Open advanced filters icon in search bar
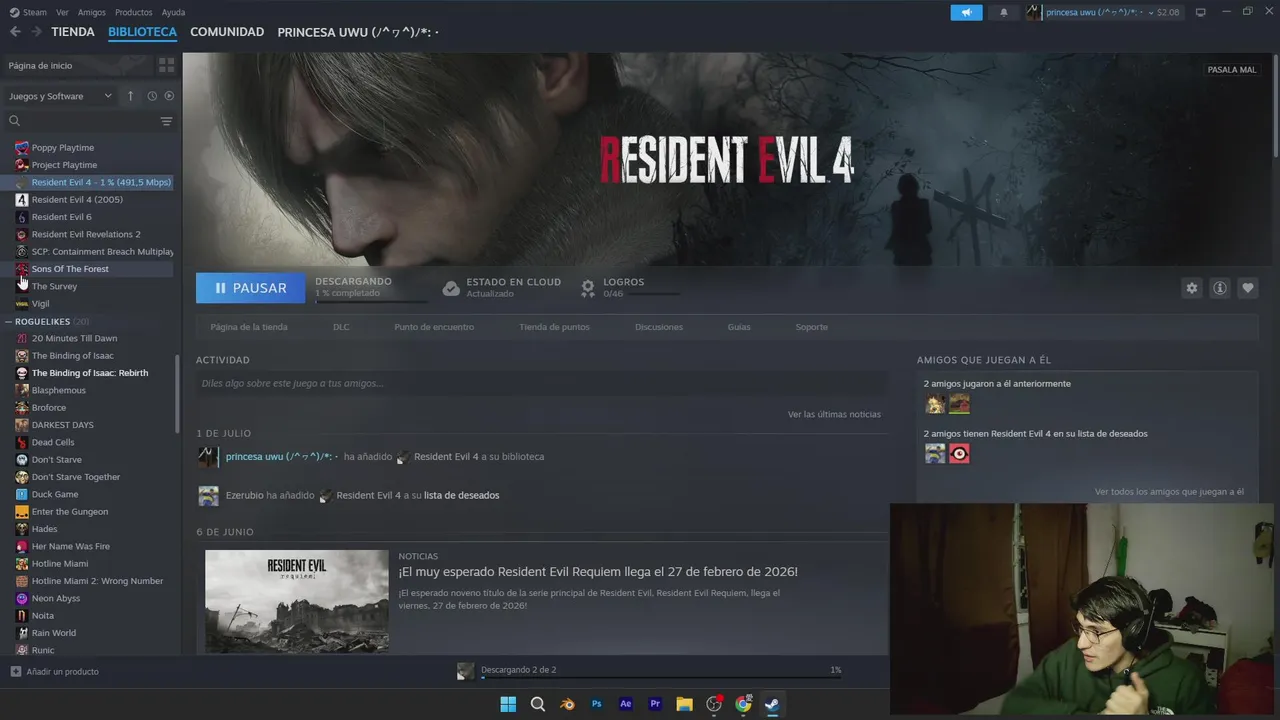Viewport: 1280px width, 720px height. (166, 121)
